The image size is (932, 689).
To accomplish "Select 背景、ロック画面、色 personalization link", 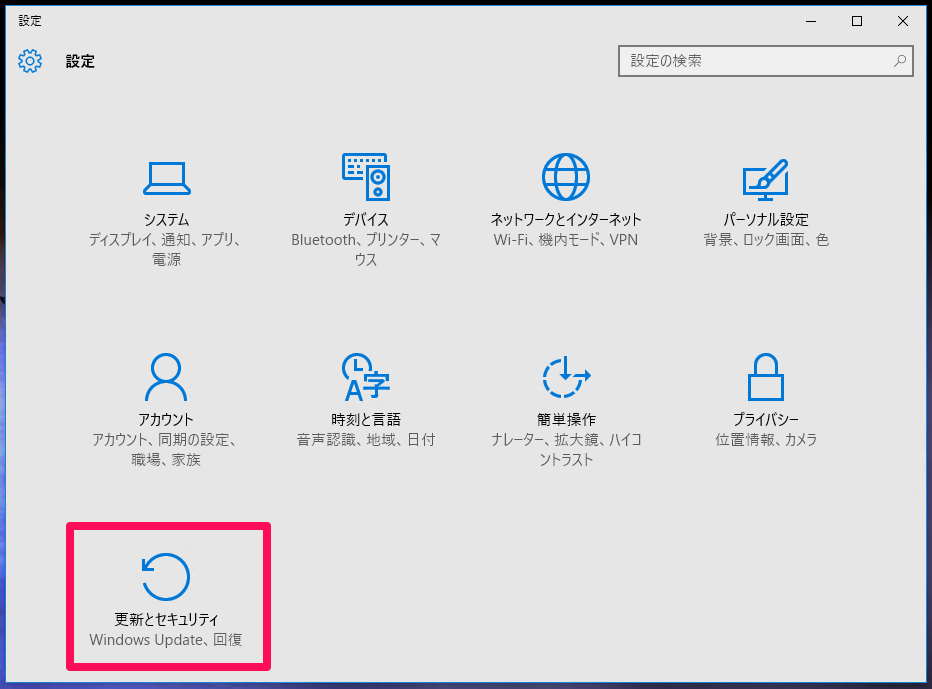I will point(766,240).
